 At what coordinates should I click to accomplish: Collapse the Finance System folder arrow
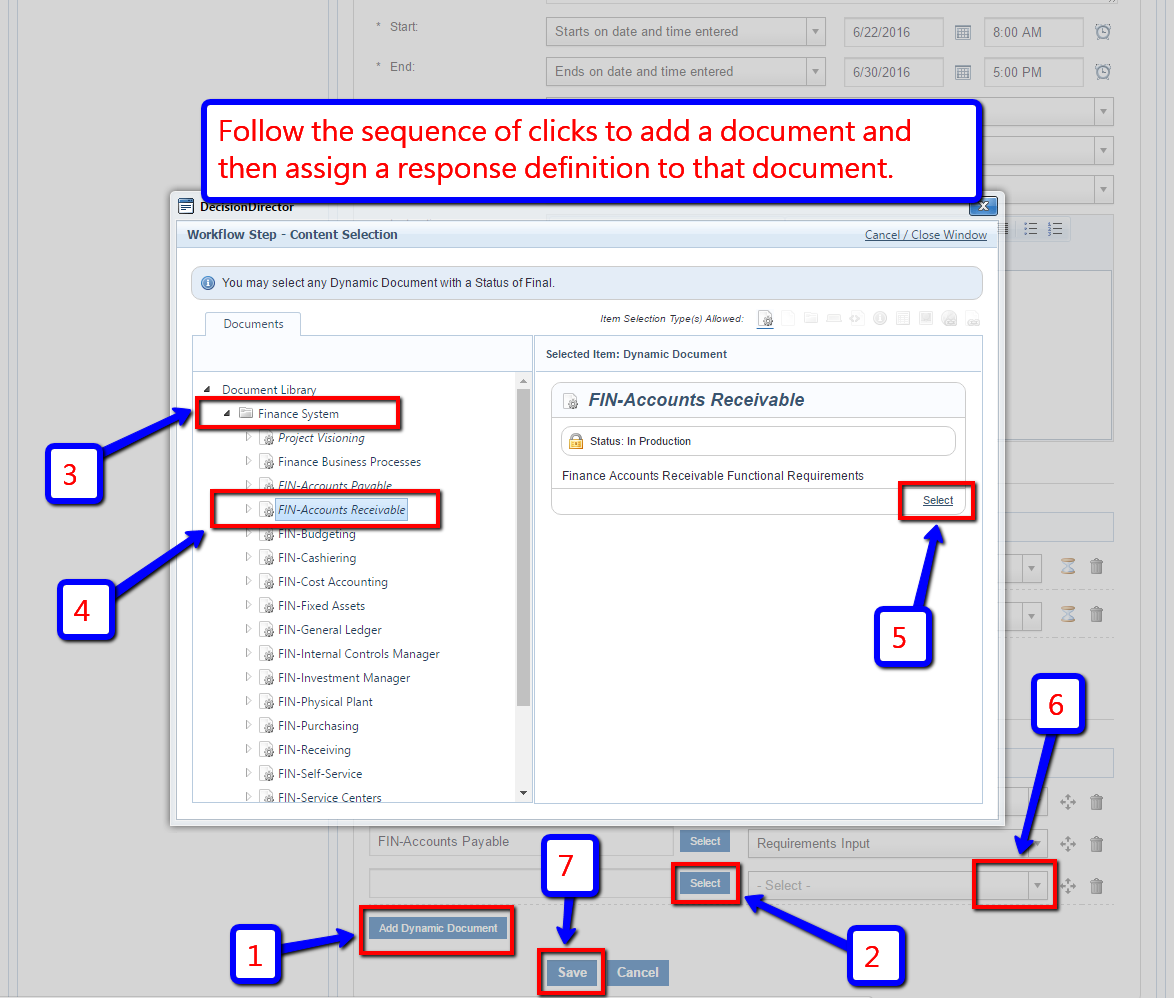click(227, 413)
